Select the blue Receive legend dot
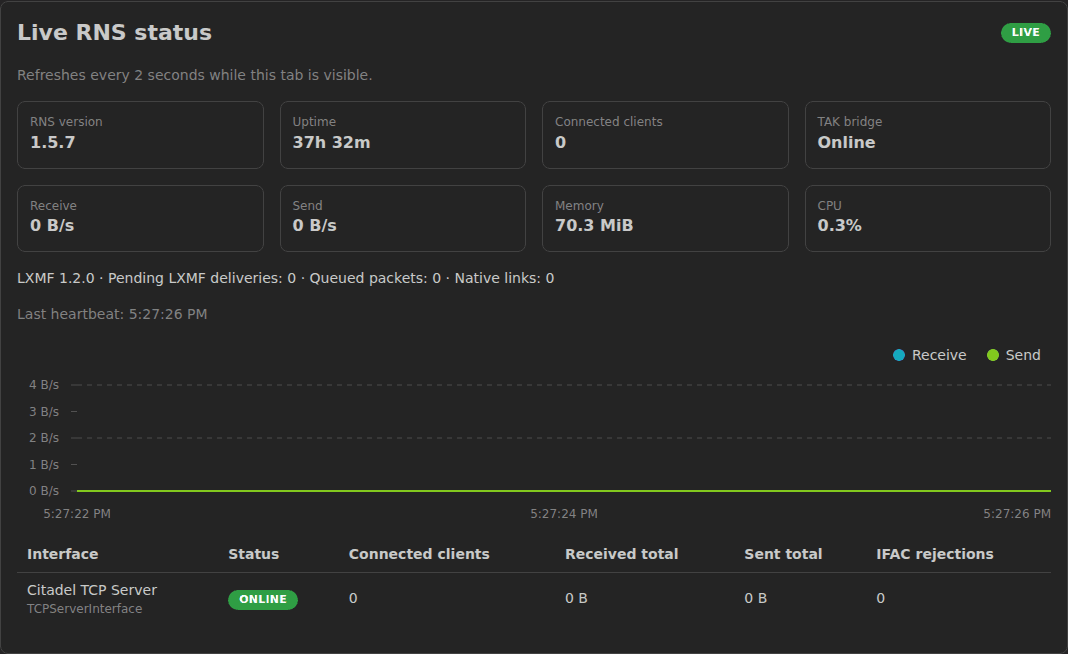The width and height of the screenshot is (1068, 654). click(899, 355)
